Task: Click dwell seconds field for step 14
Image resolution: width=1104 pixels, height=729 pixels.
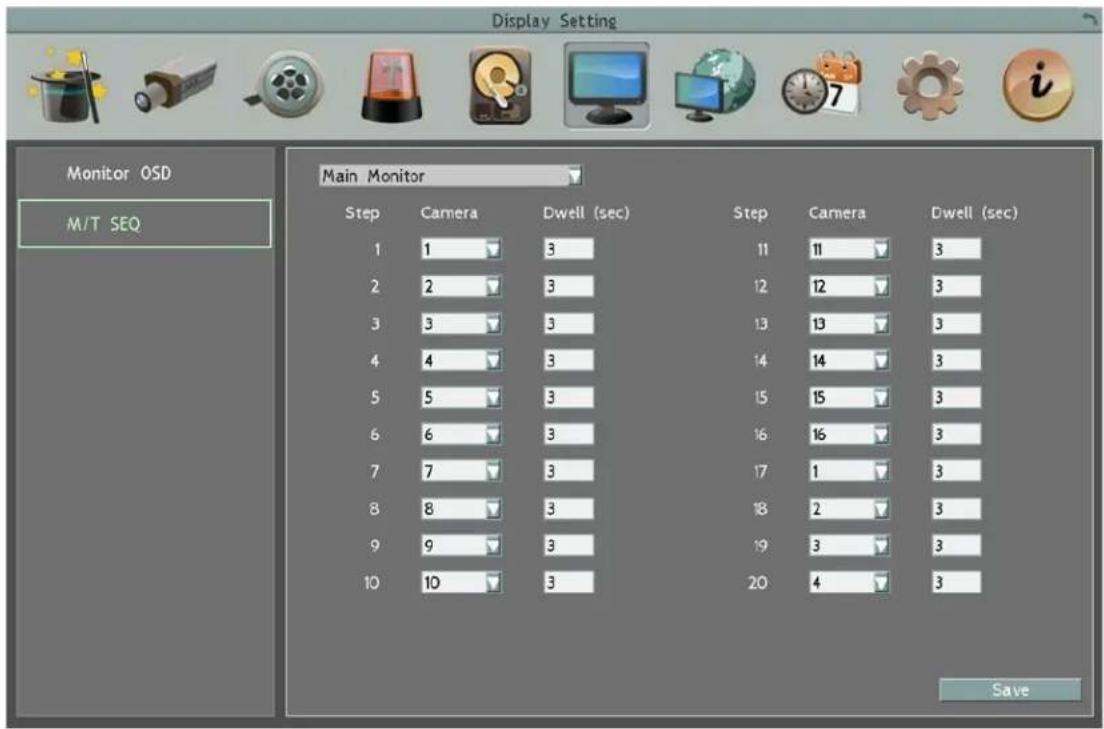Action: 956,360
